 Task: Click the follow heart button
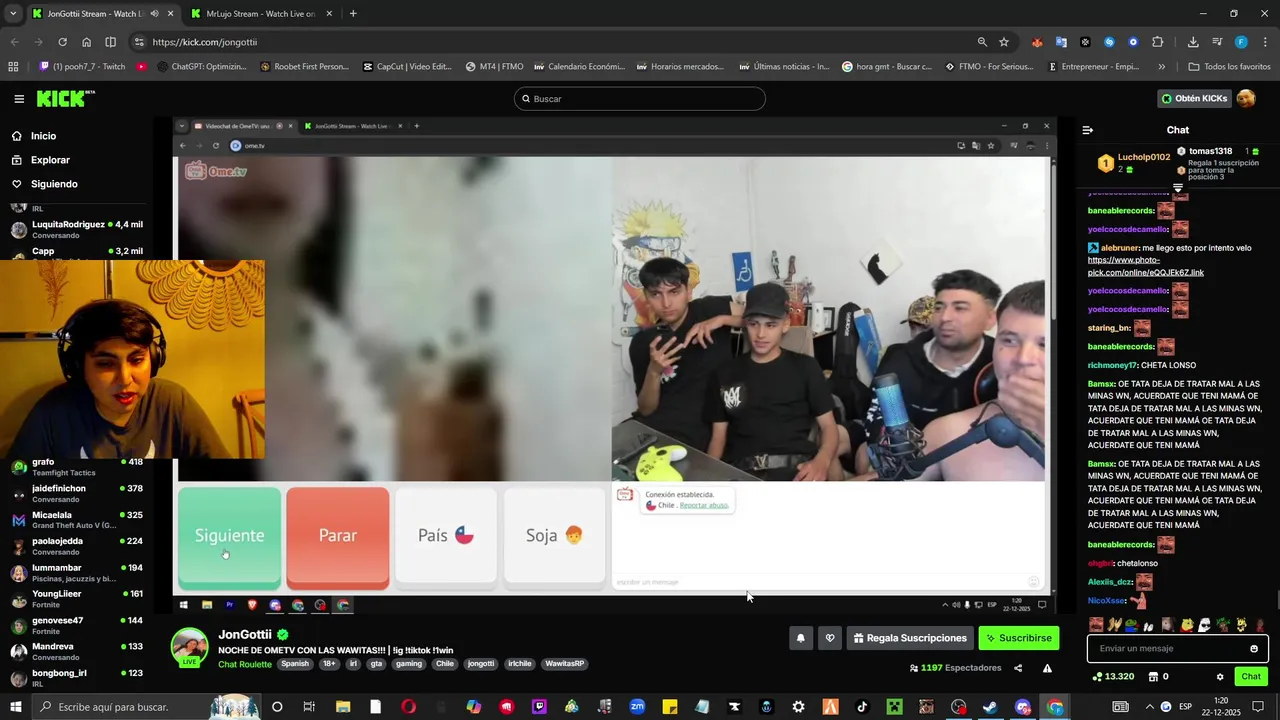(829, 638)
